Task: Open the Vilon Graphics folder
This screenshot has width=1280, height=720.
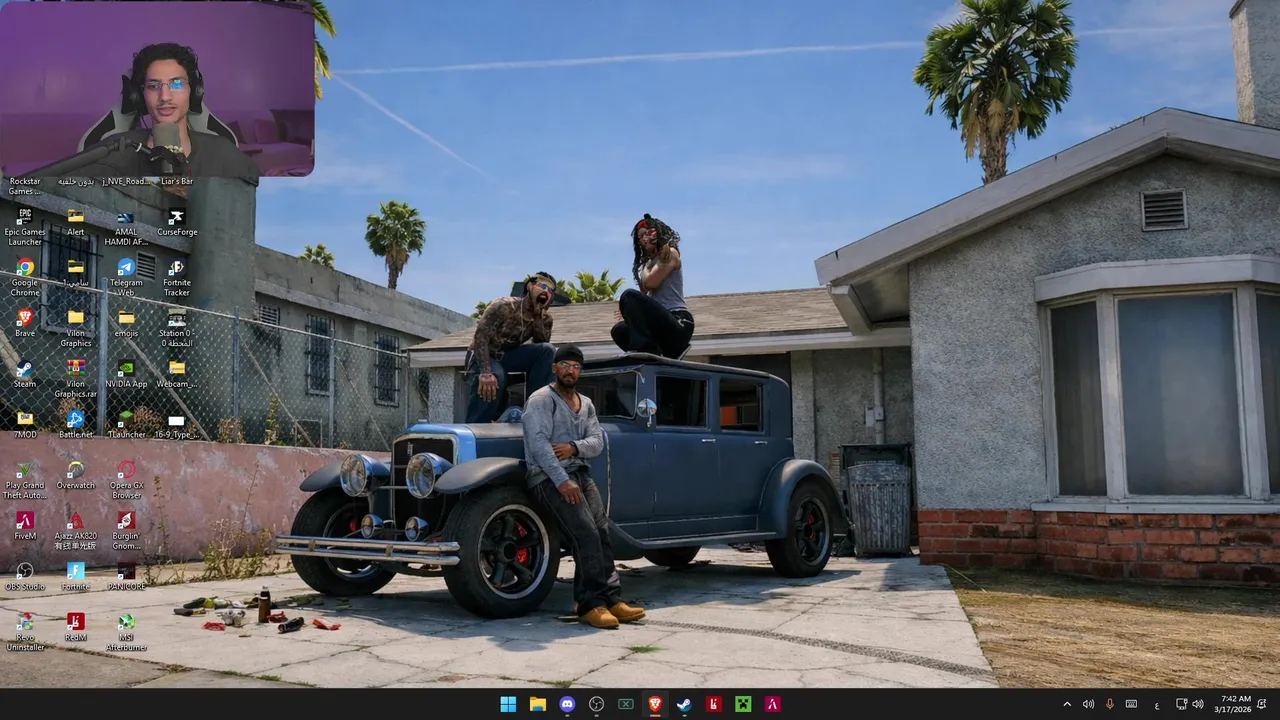Action: point(76,328)
